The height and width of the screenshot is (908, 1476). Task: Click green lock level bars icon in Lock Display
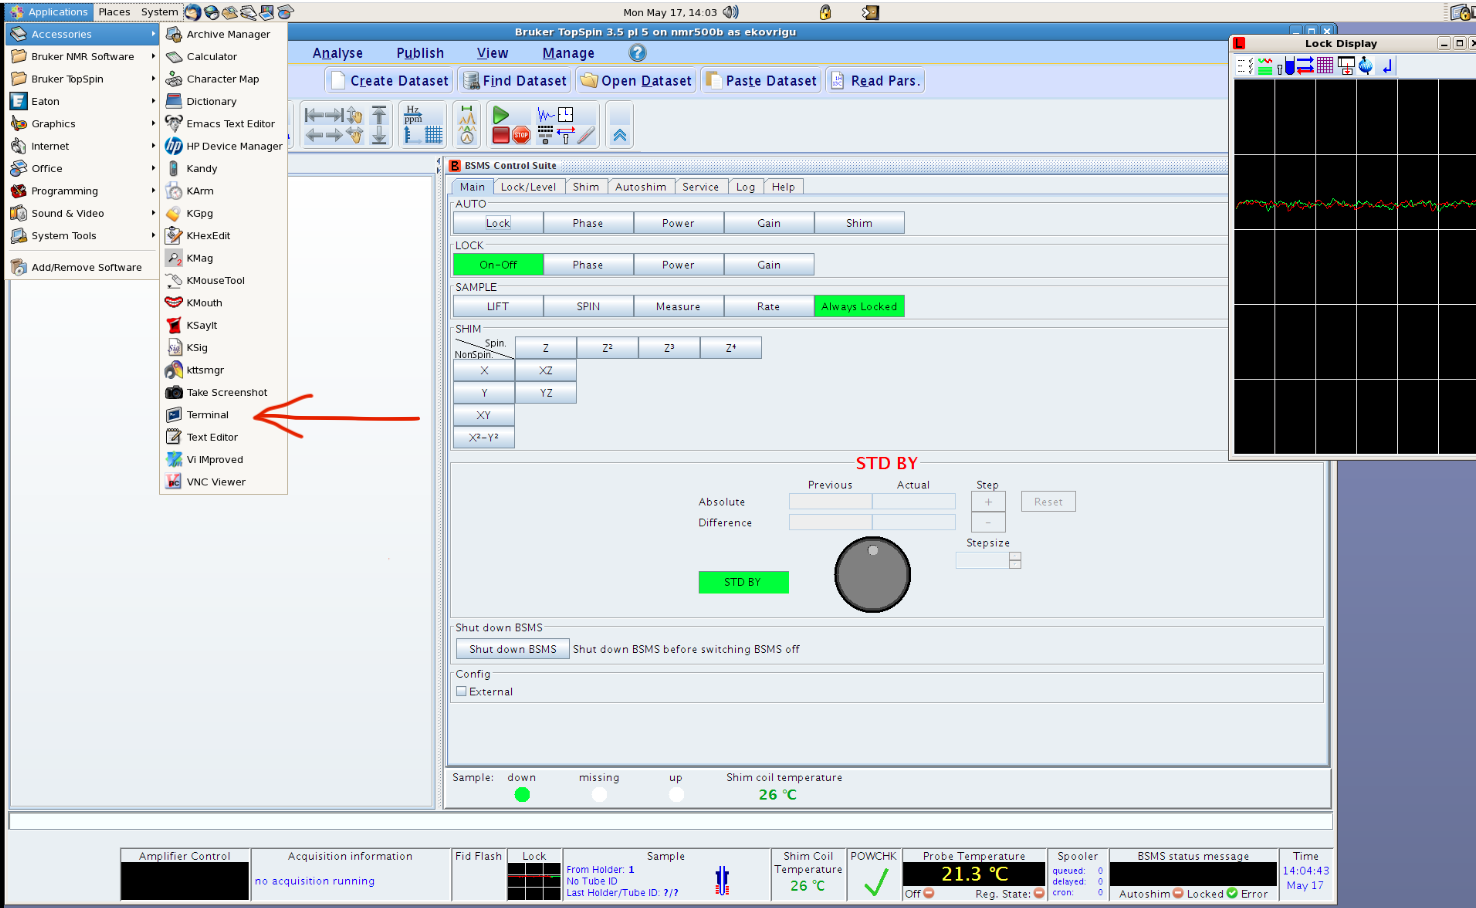(1265, 65)
